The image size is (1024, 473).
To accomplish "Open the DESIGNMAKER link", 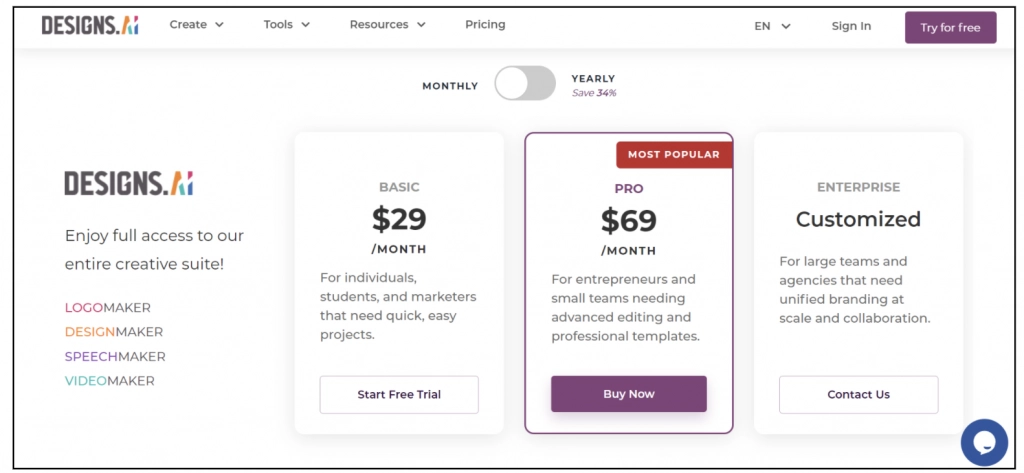I will click(114, 332).
